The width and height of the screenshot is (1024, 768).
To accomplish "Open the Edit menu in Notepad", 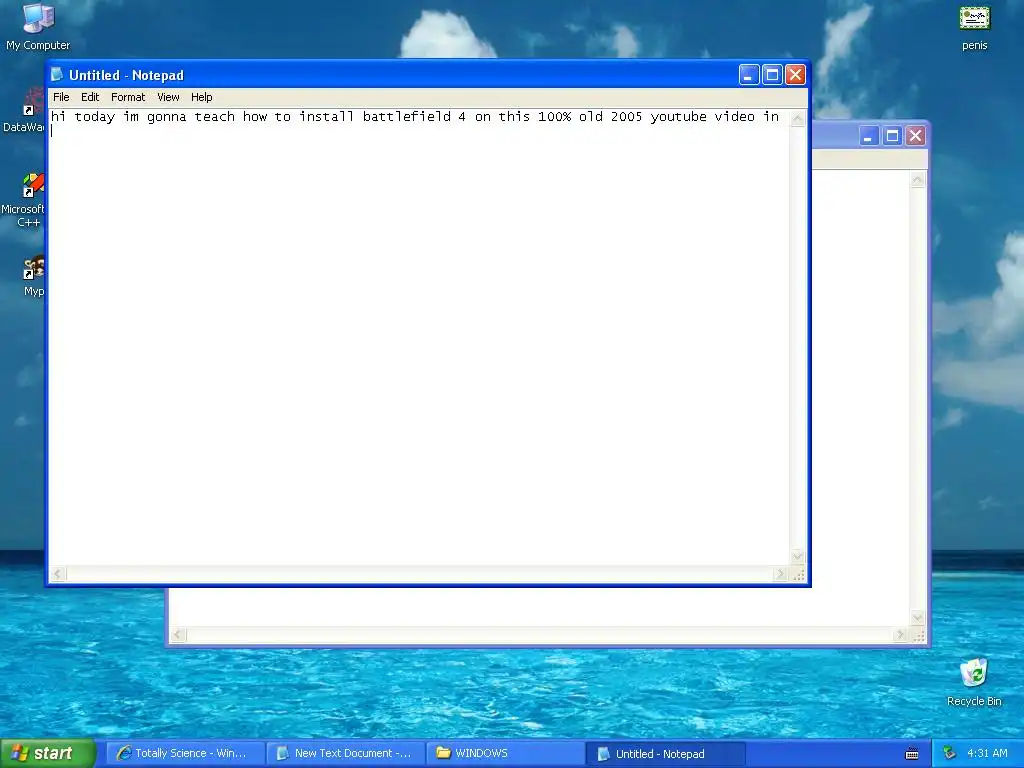I will (90, 97).
